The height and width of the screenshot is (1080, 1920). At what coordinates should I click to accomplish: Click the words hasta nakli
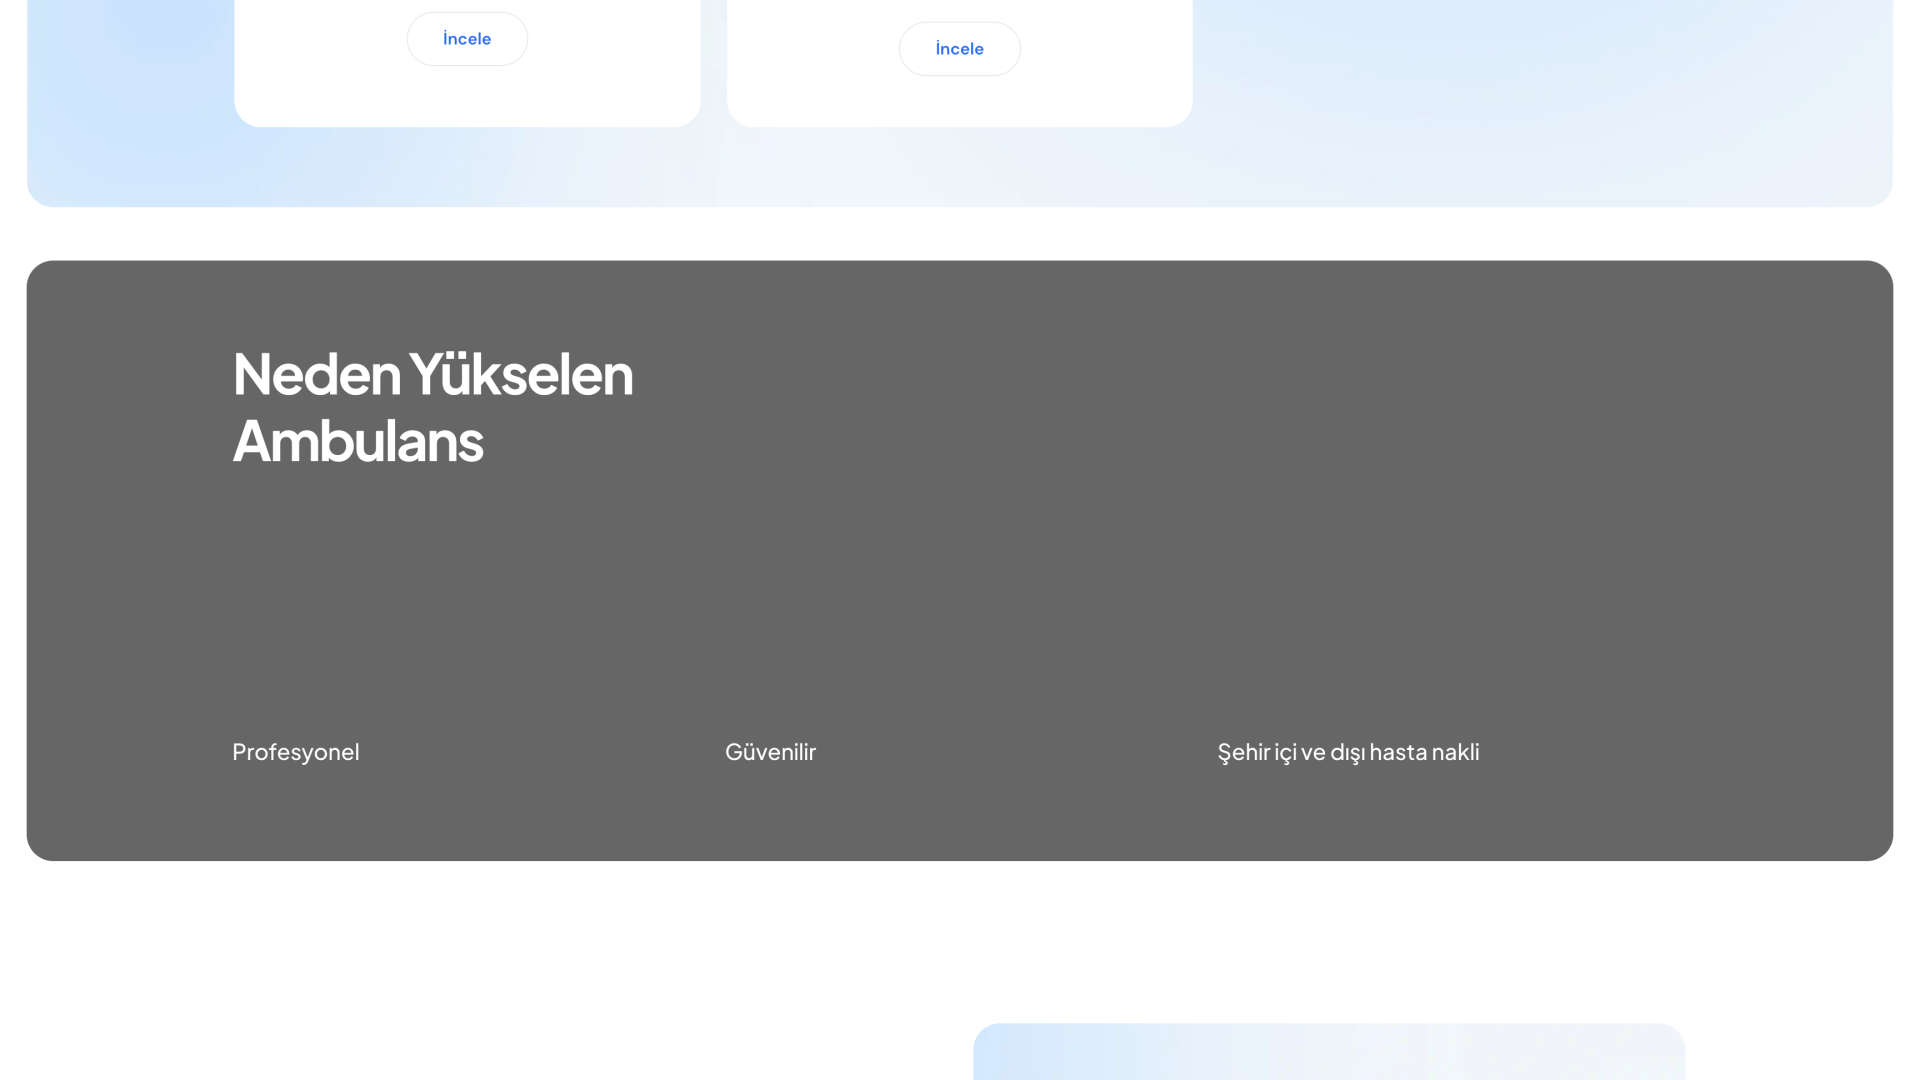[x=1424, y=752]
